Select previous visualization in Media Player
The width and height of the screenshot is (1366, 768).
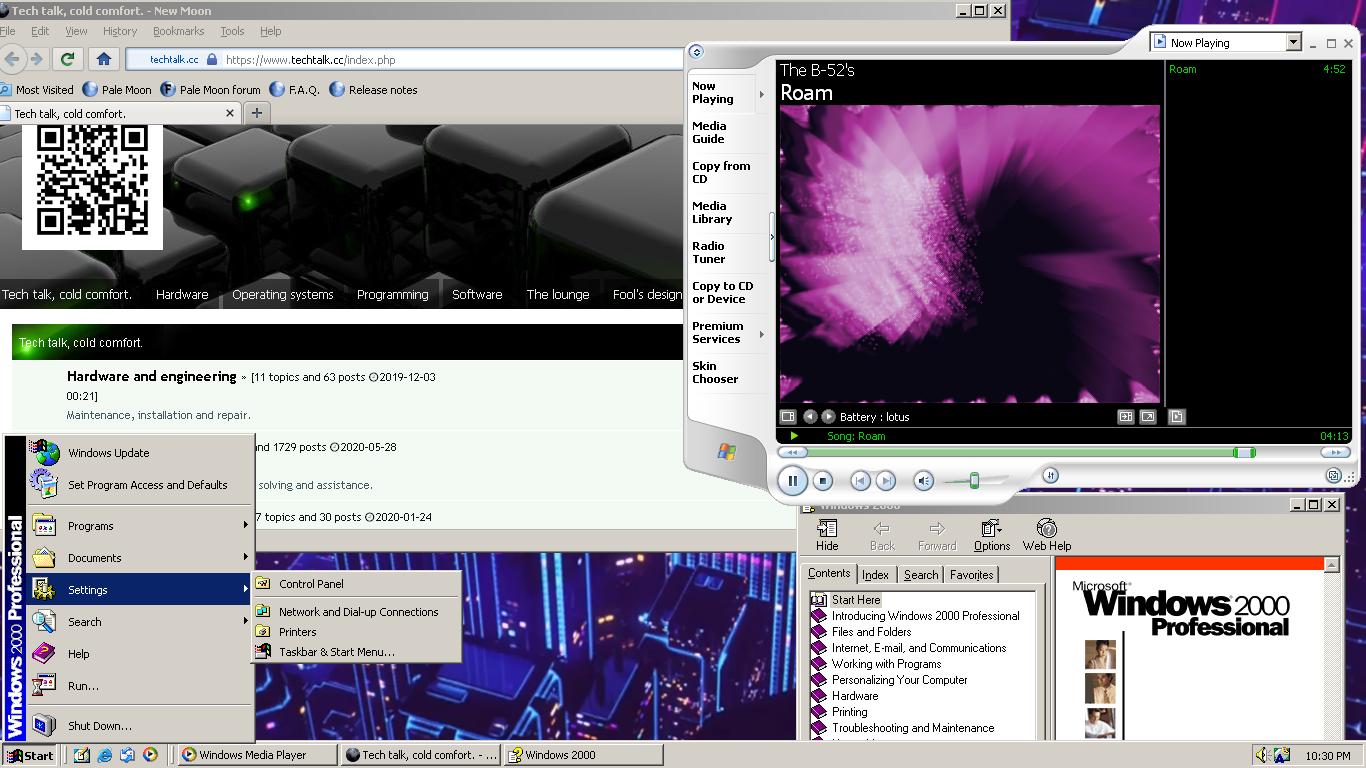point(810,417)
